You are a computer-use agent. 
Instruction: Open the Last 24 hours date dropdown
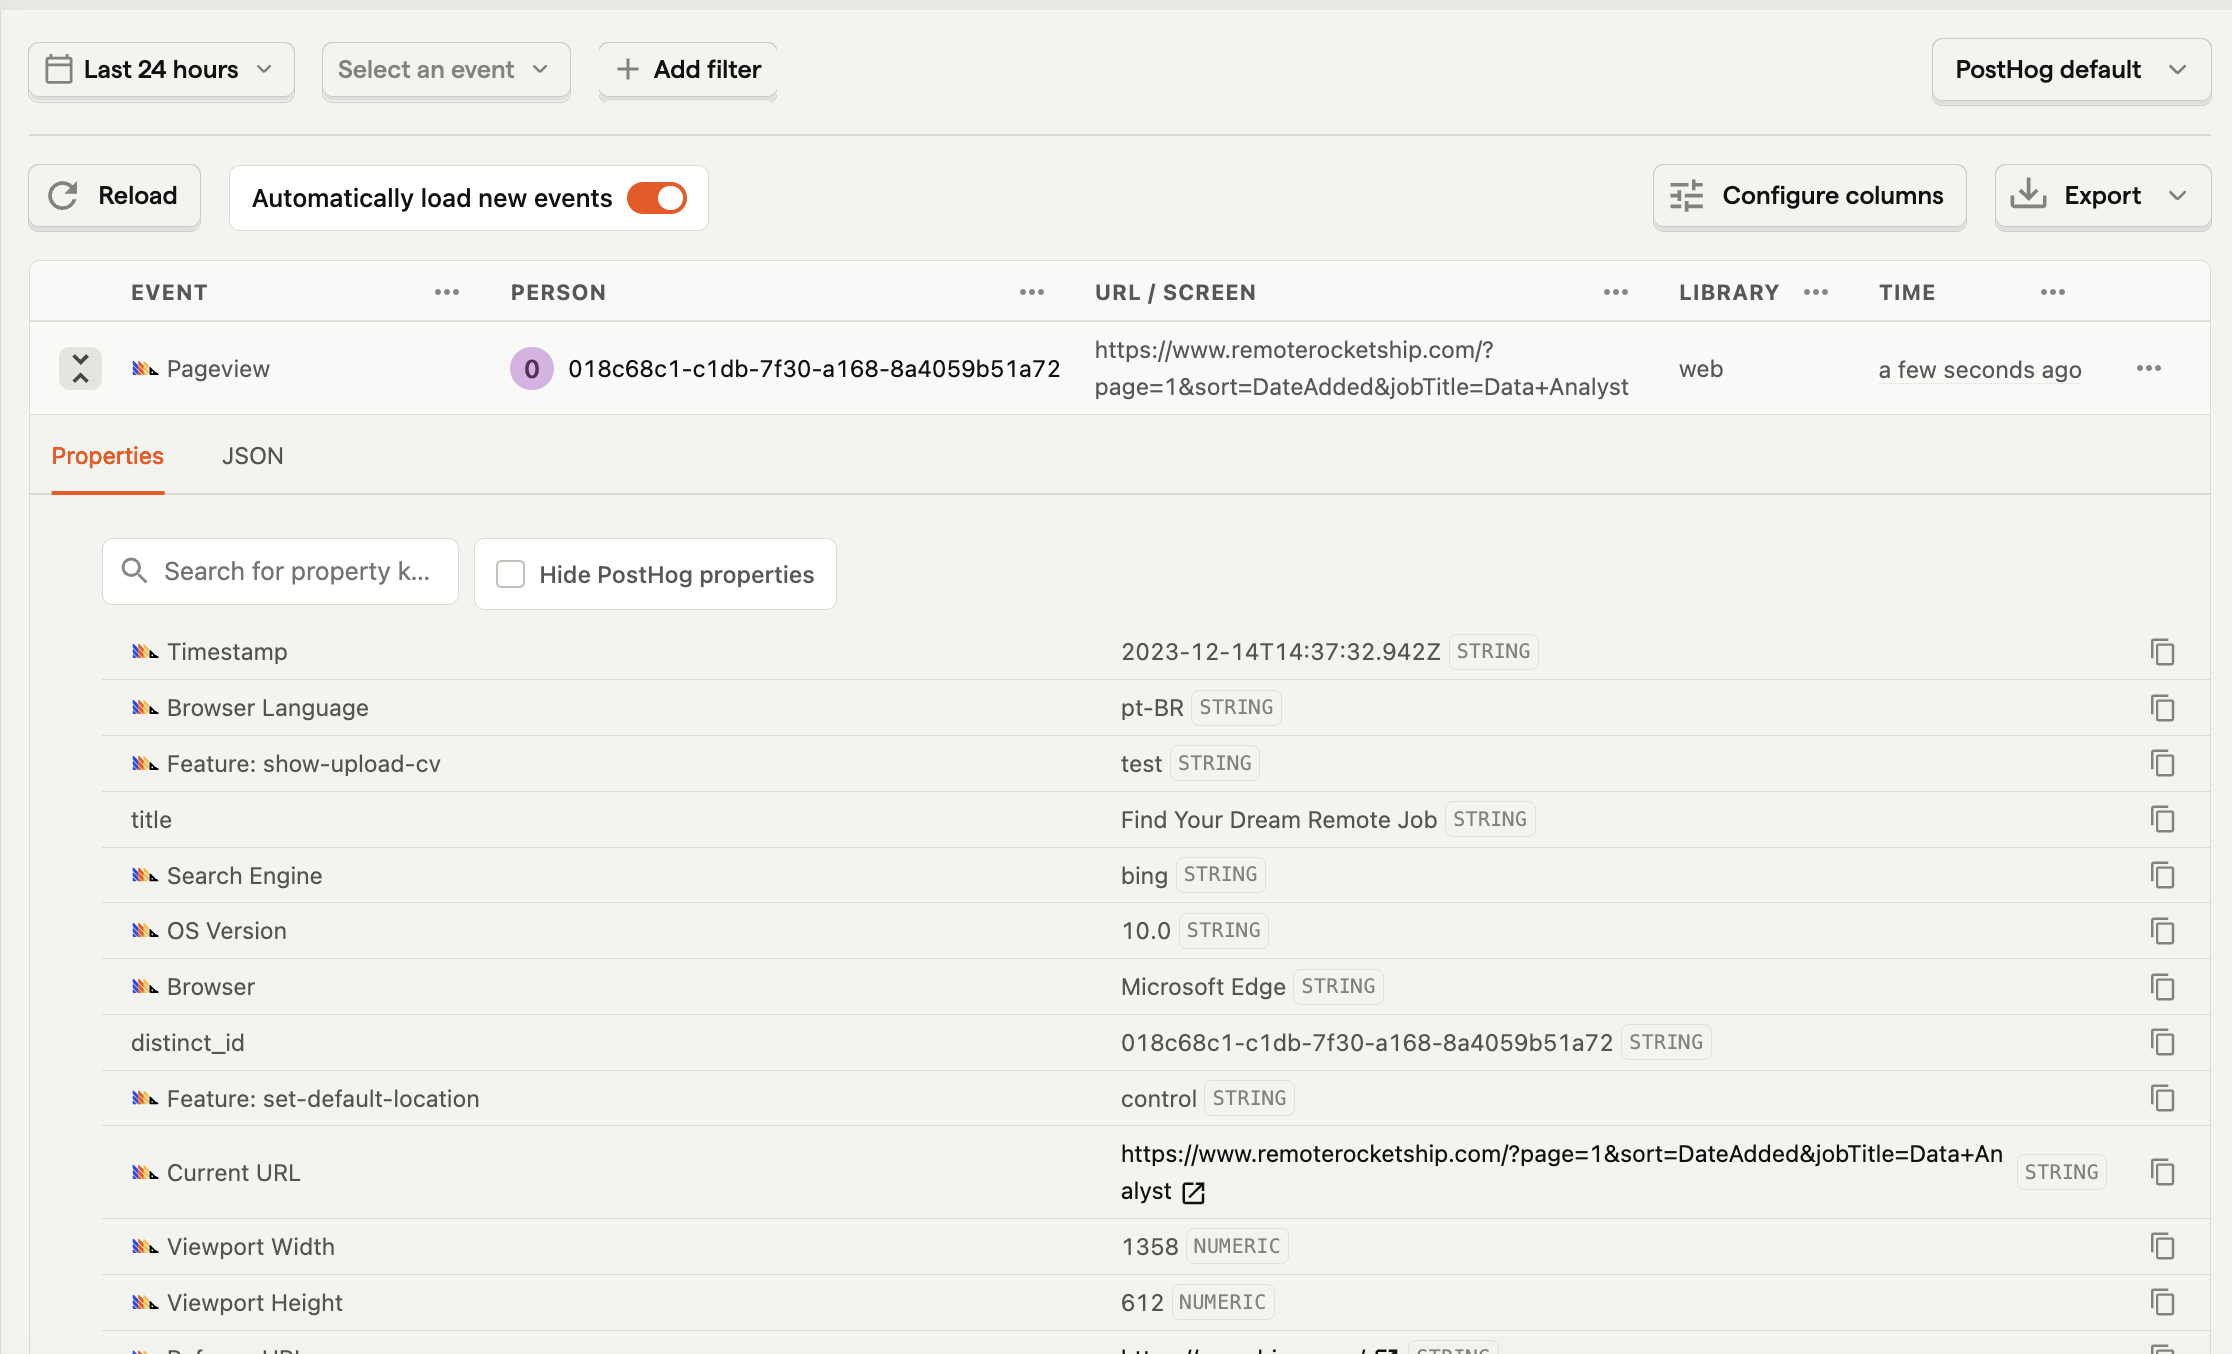point(161,70)
